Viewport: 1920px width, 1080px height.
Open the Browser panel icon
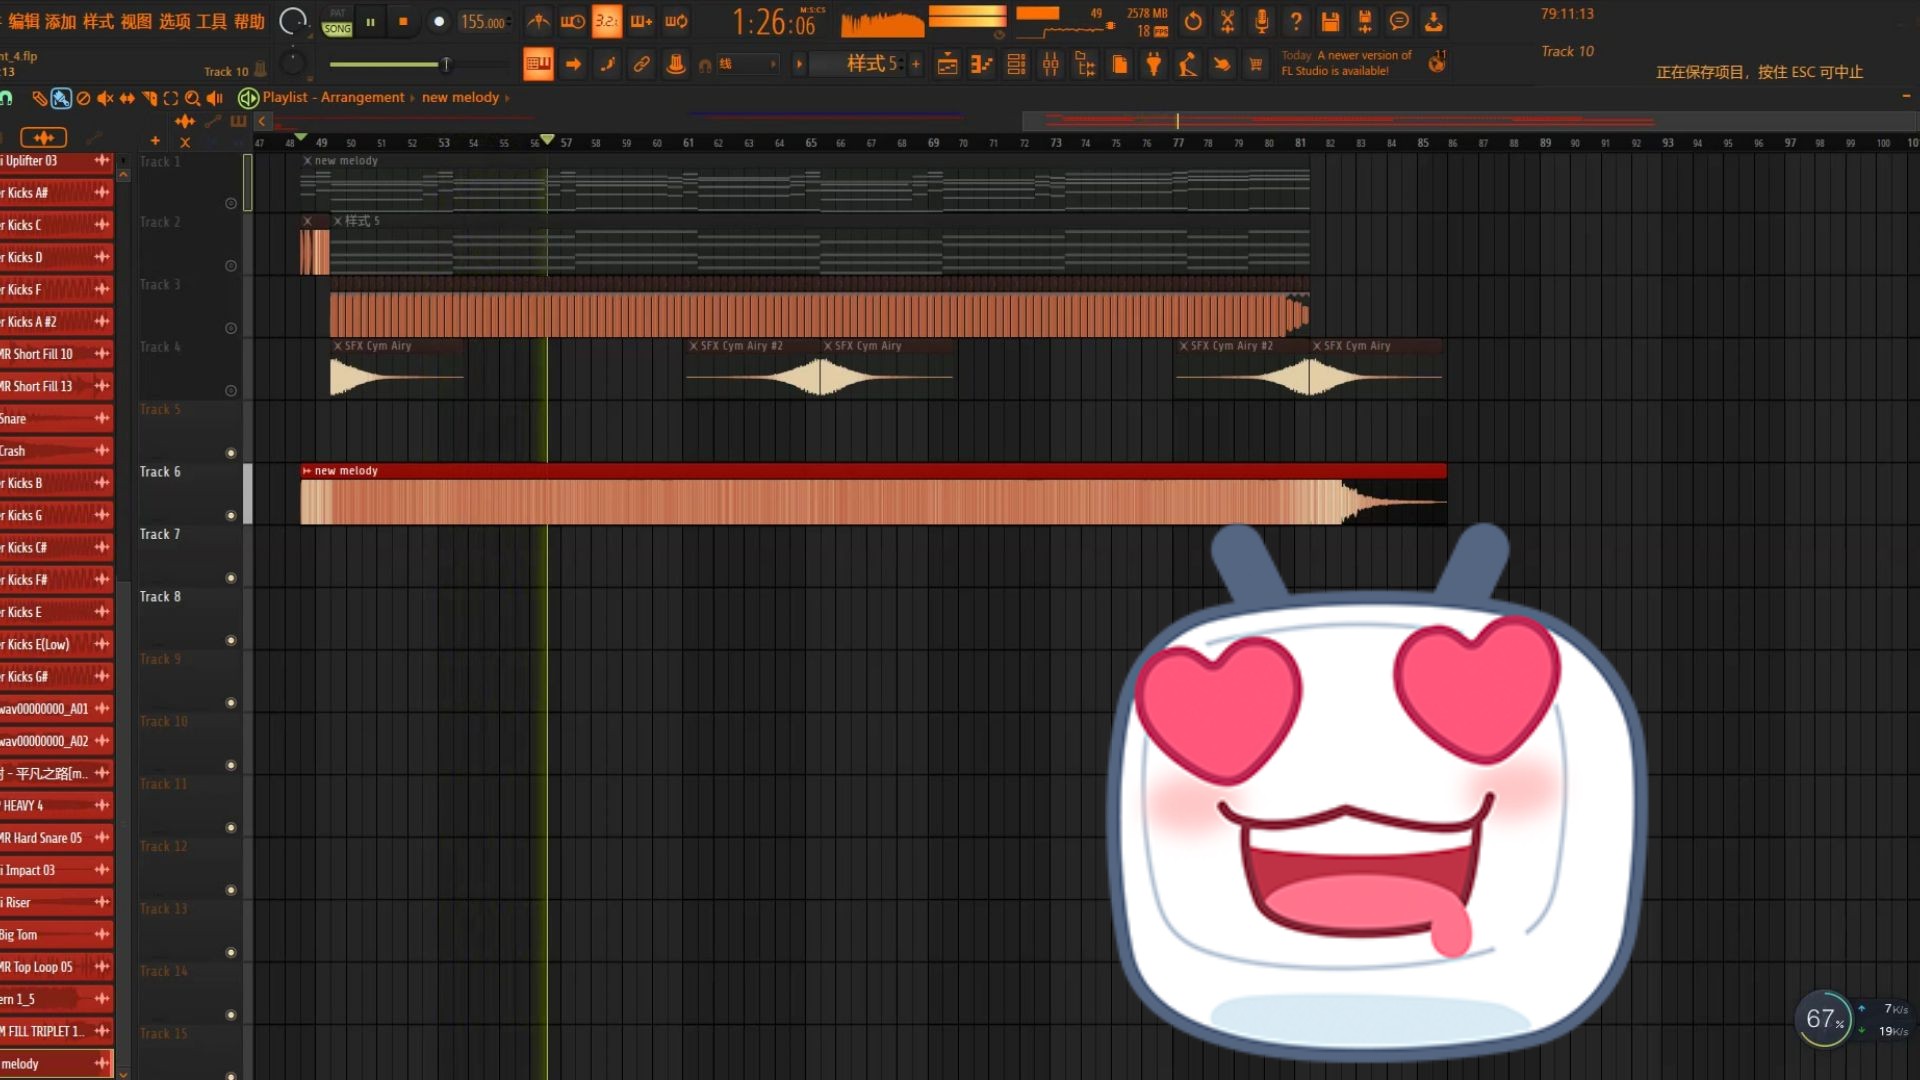[x=1085, y=65]
